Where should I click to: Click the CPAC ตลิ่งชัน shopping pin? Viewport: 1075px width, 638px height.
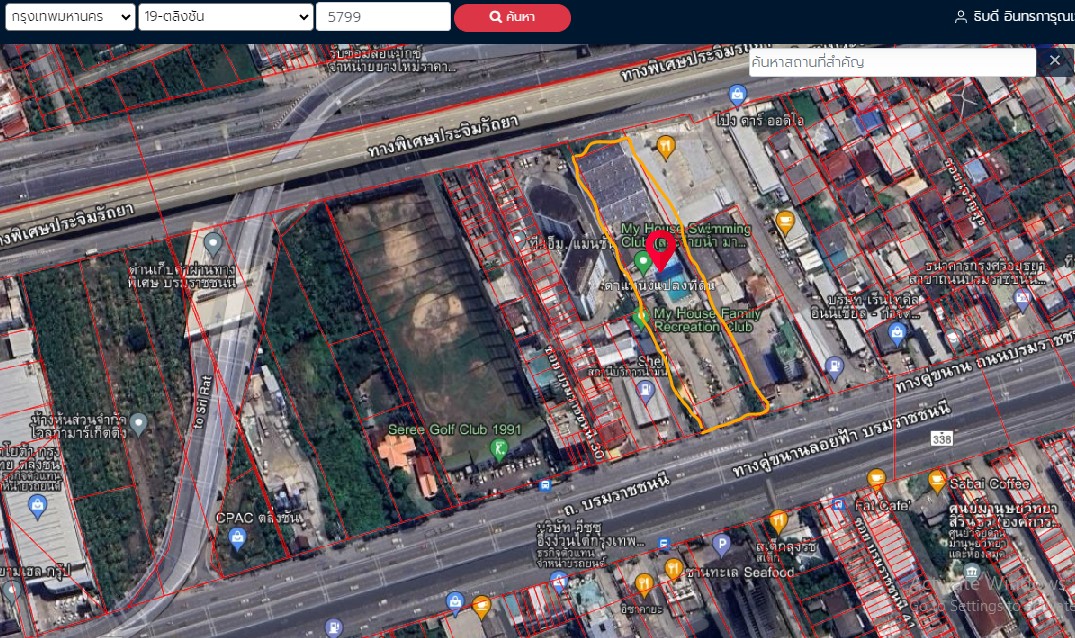click(x=238, y=540)
